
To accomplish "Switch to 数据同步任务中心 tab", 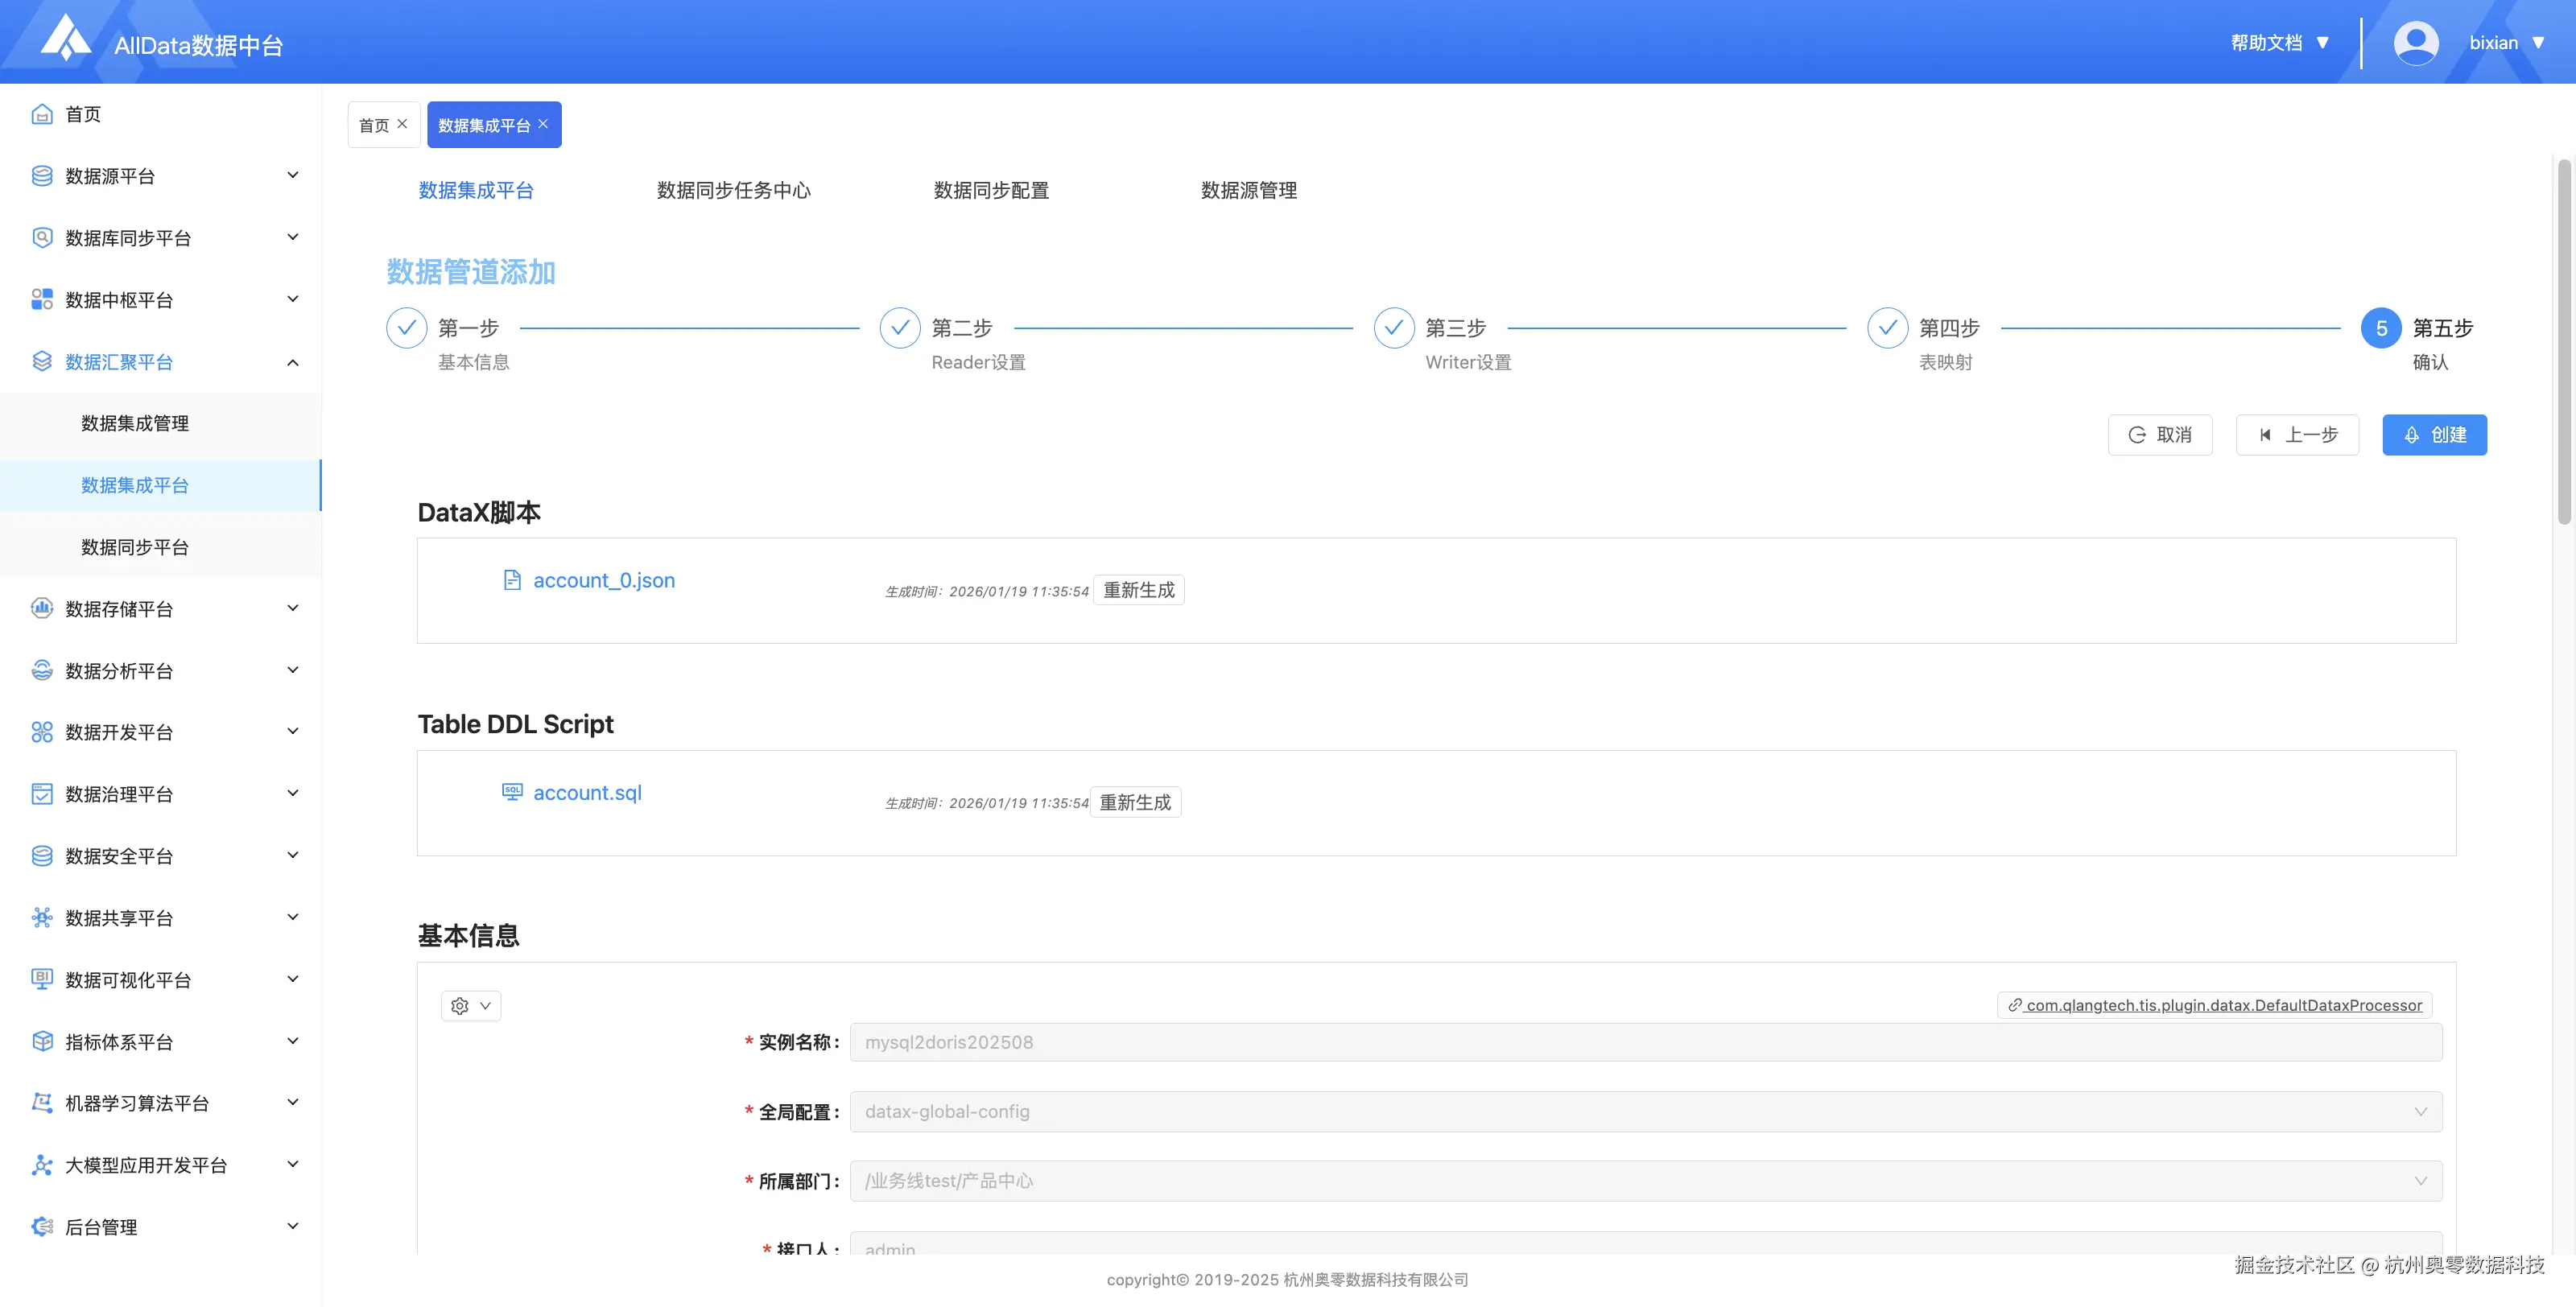I will 733,190.
